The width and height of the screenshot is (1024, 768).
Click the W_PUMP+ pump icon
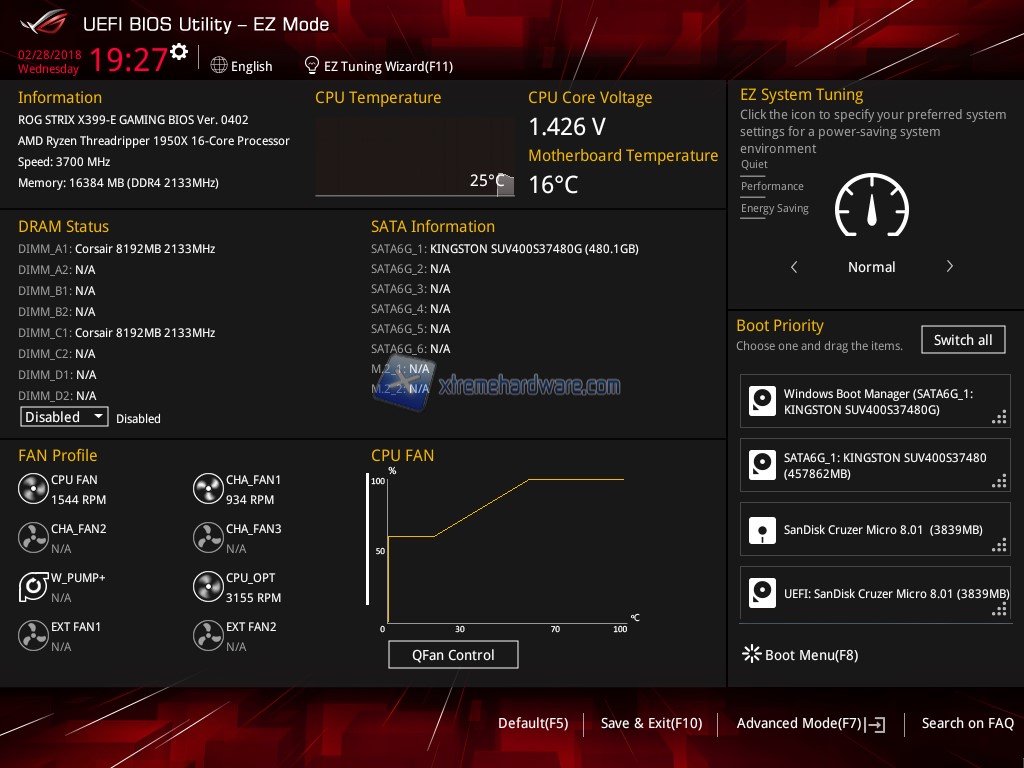click(33, 587)
